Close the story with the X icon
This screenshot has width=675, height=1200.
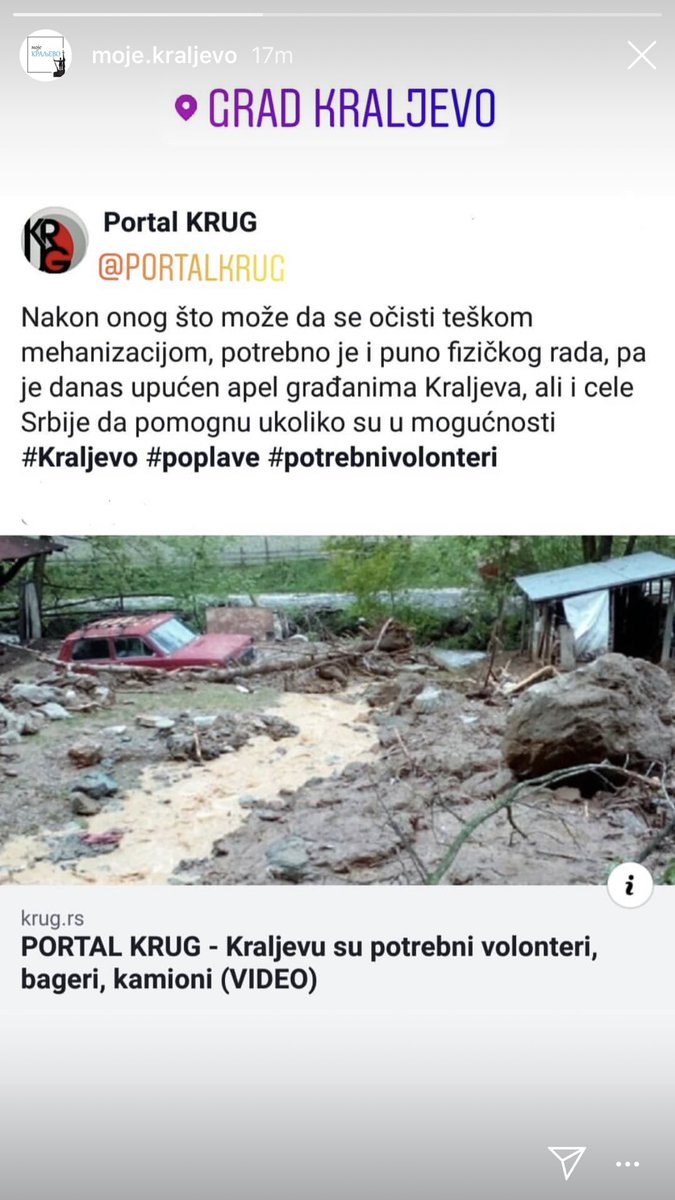pyautogui.click(x=642, y=55)
